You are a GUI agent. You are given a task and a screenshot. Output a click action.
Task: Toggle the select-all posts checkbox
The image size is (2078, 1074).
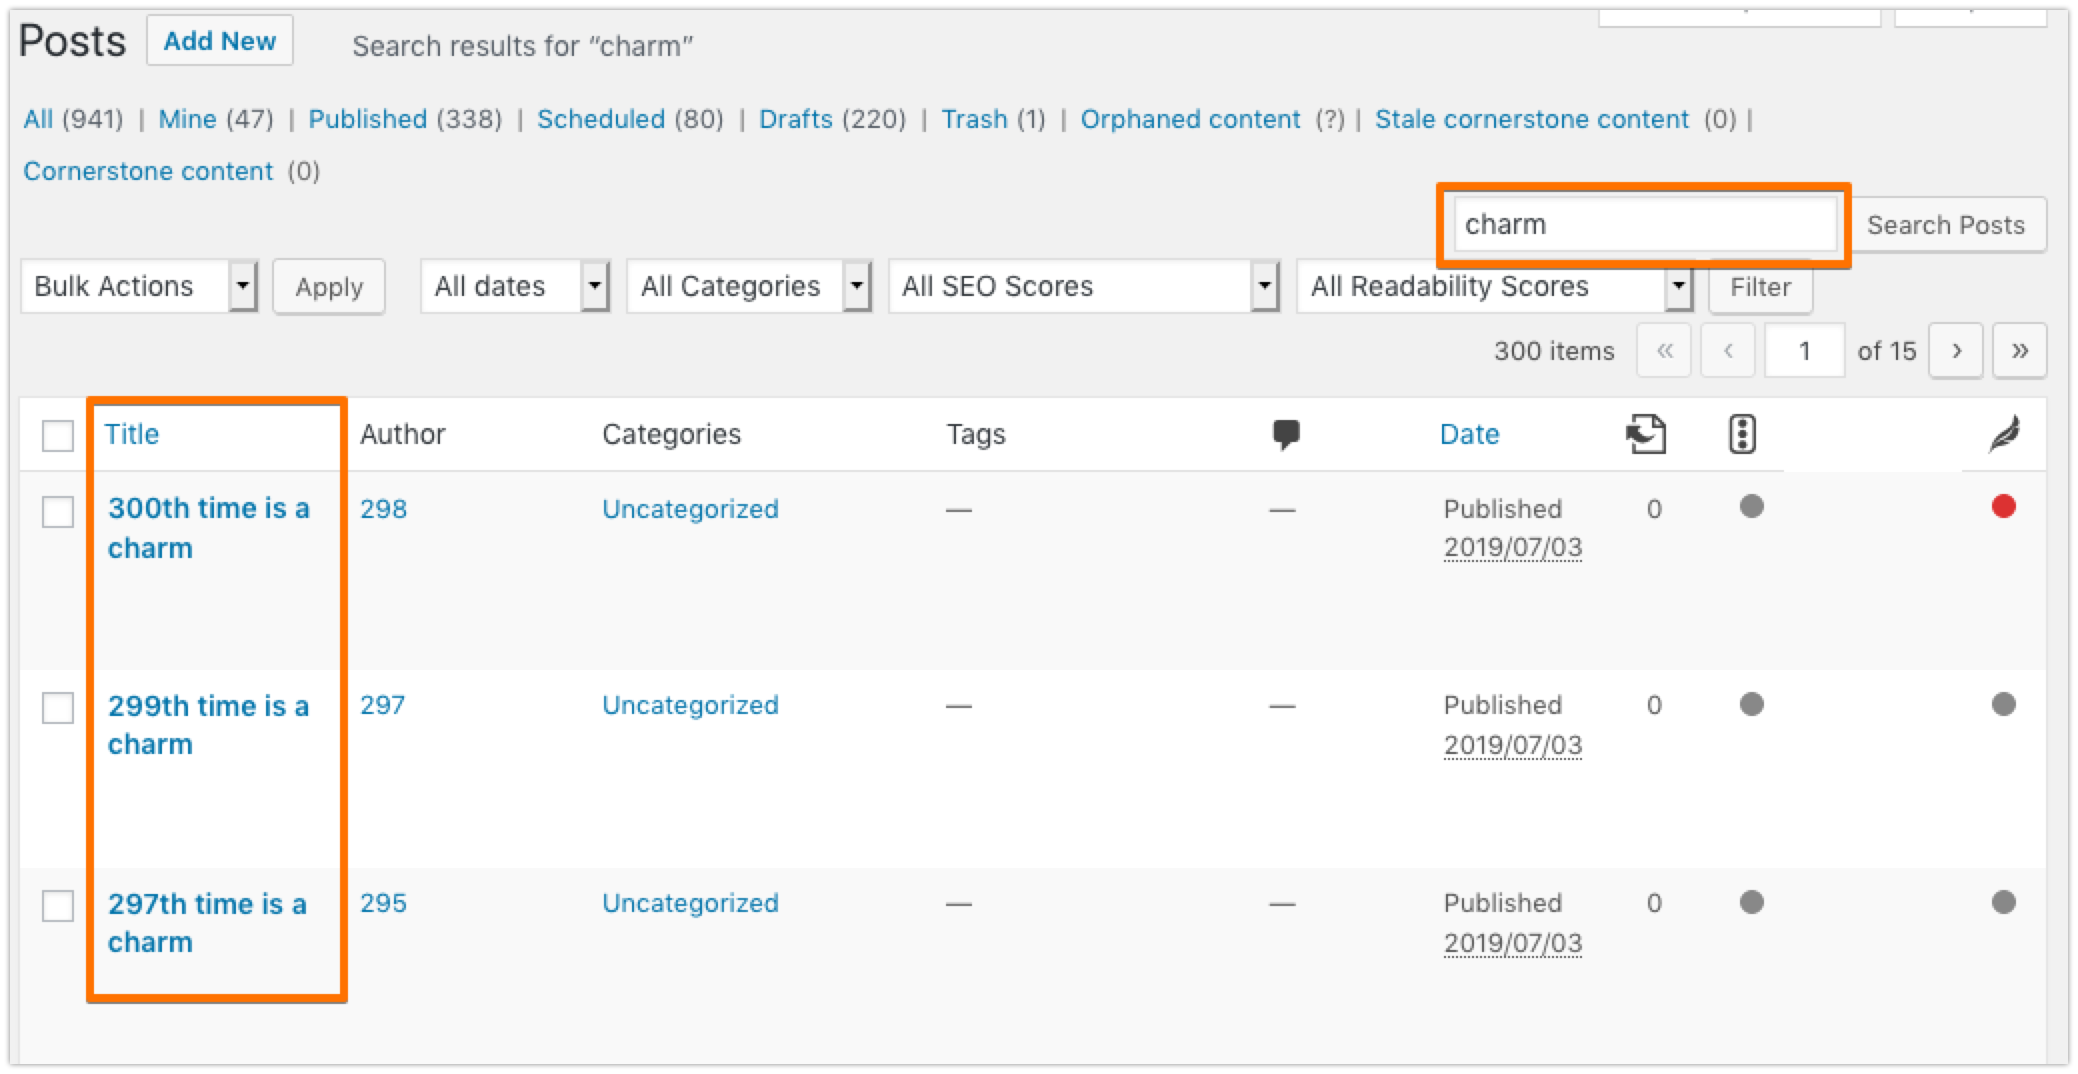58,436
